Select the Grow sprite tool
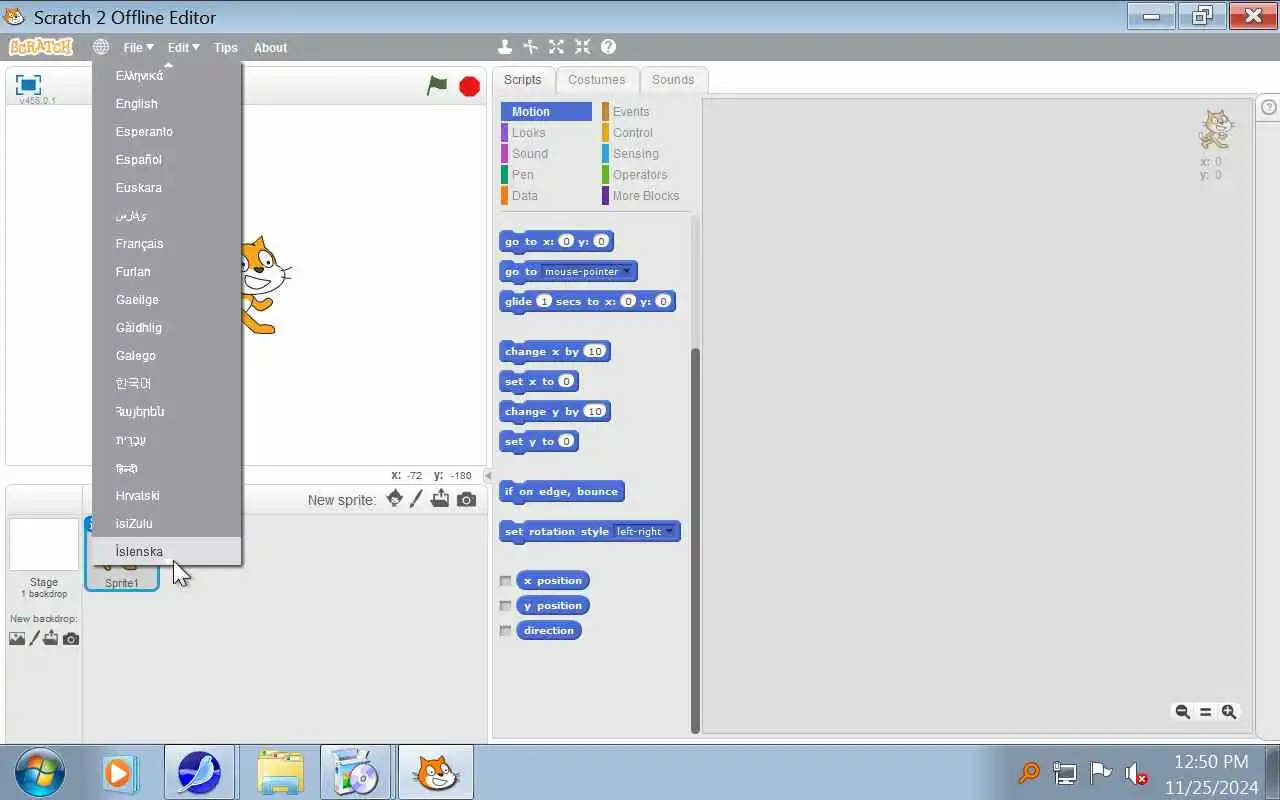Screen dimensions: 1280x800 pyautogui.click(x=557, y=47)
